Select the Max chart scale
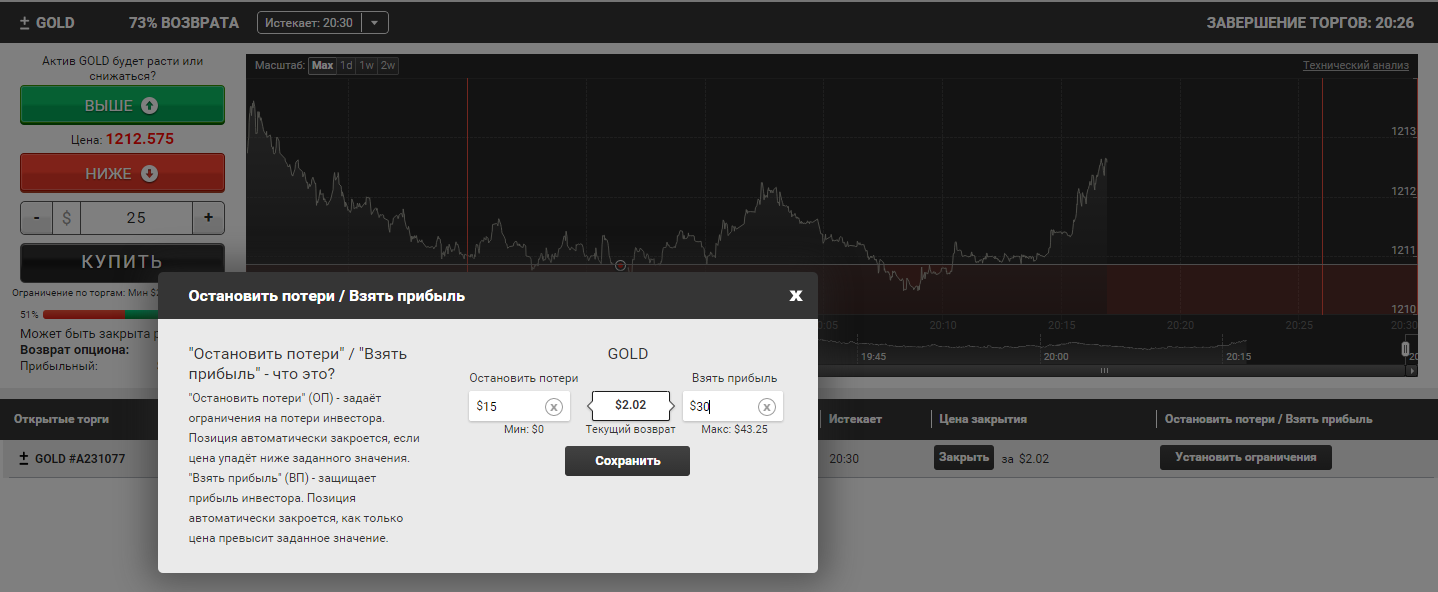The image size is (1438, 592). click(x=322, y=66)
